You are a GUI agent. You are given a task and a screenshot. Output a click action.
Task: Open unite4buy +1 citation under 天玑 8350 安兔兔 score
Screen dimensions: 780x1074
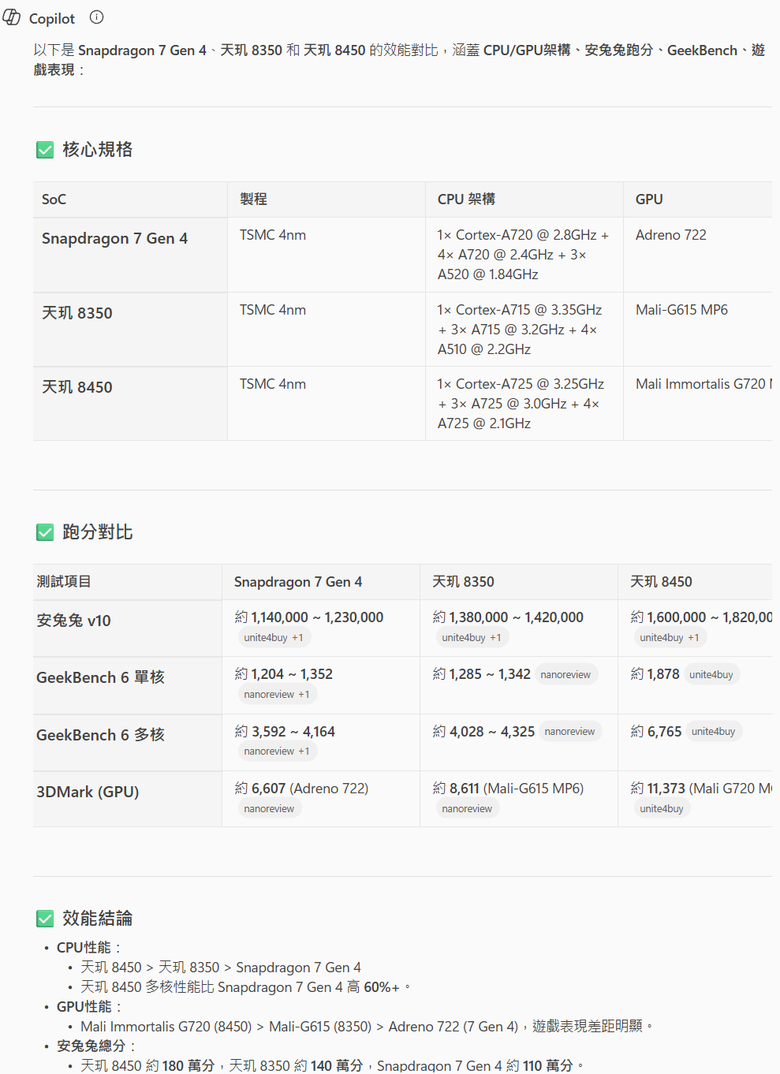click(471, 638)
